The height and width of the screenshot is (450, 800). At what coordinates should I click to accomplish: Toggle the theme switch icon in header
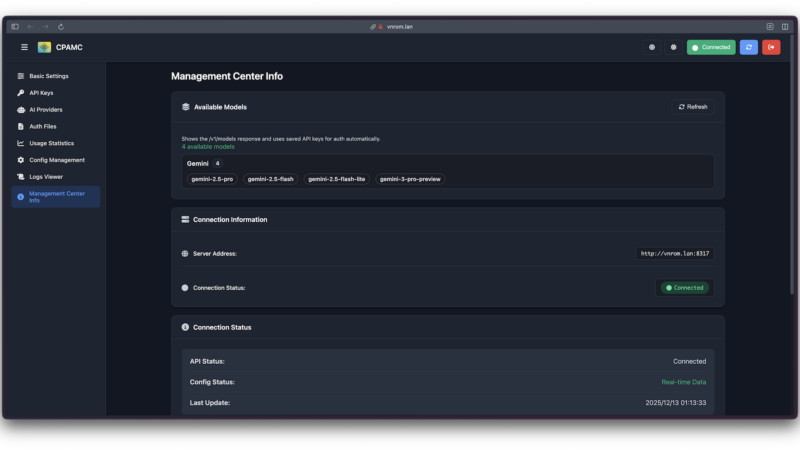[673, 47]
